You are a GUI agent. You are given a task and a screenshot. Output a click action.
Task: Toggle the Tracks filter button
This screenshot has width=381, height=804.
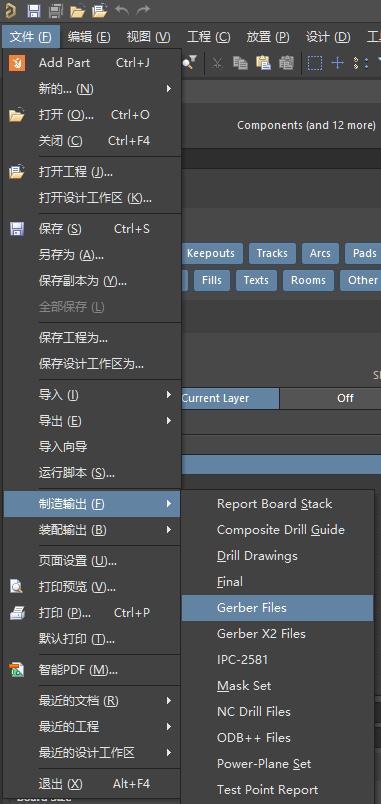click(x=272, y=253)
